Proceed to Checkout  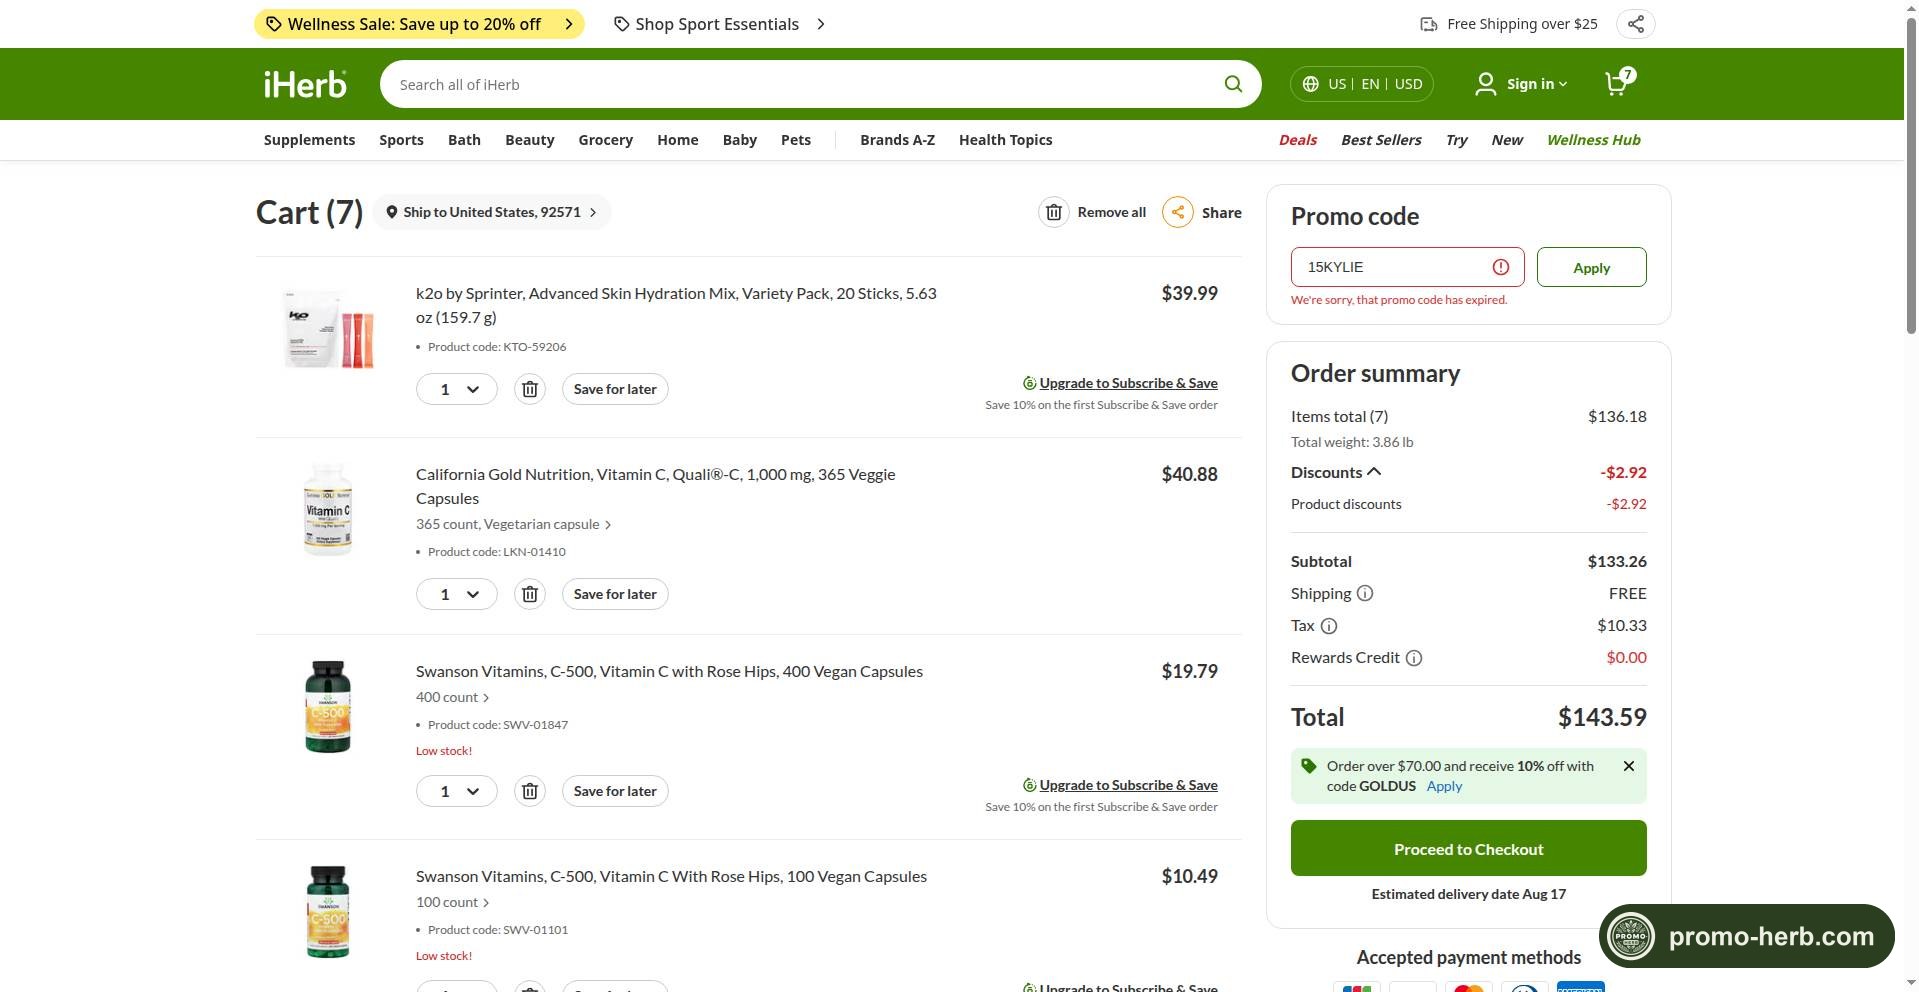(1468, 848)
